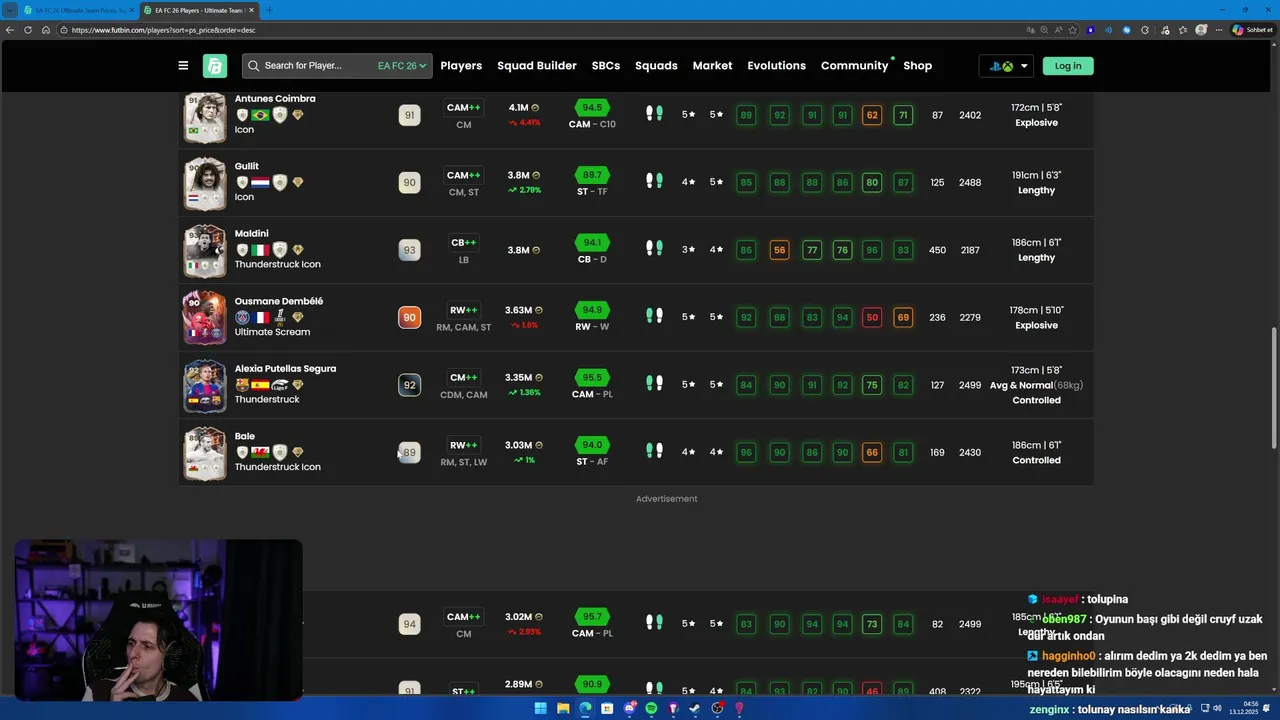Open File Explorer from the taskbar
This screenshot has height=720, width=1280.
[x=563, y=708]
